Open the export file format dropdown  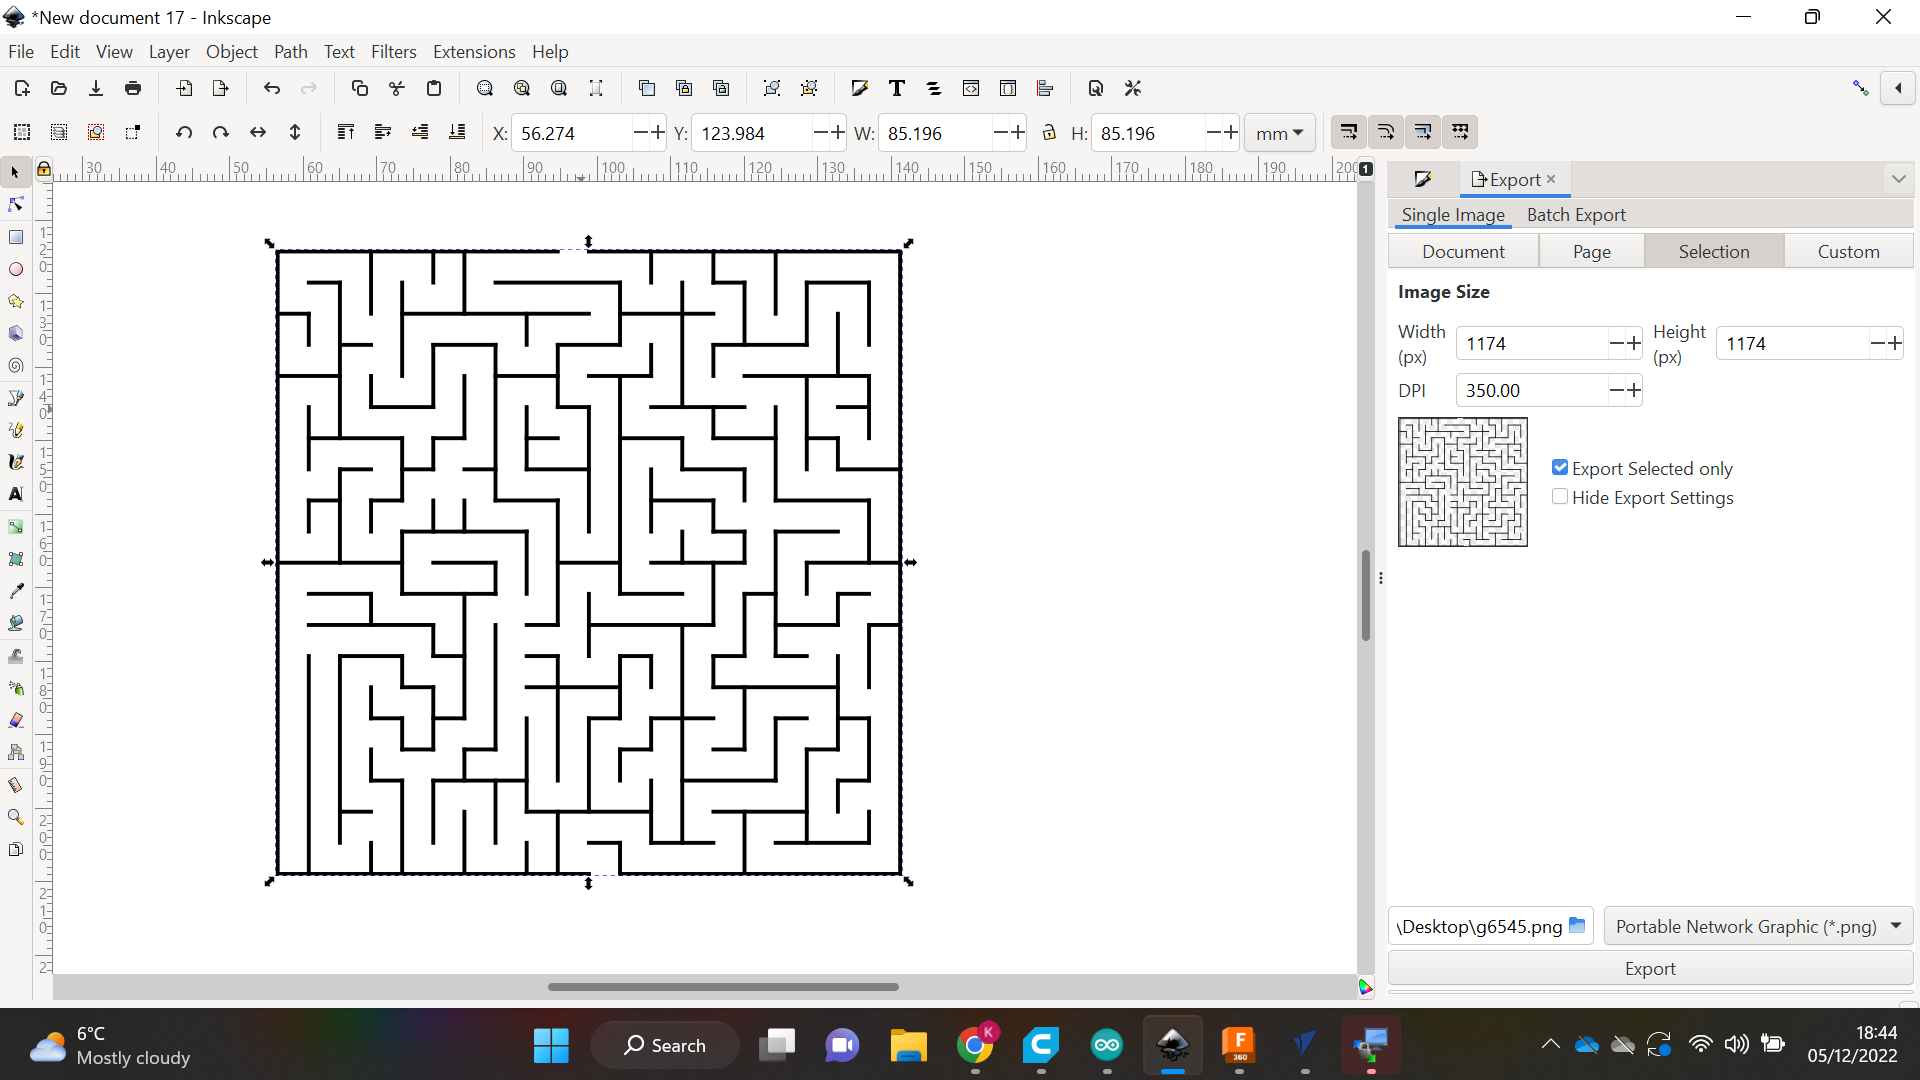(x=1758, y=926)
